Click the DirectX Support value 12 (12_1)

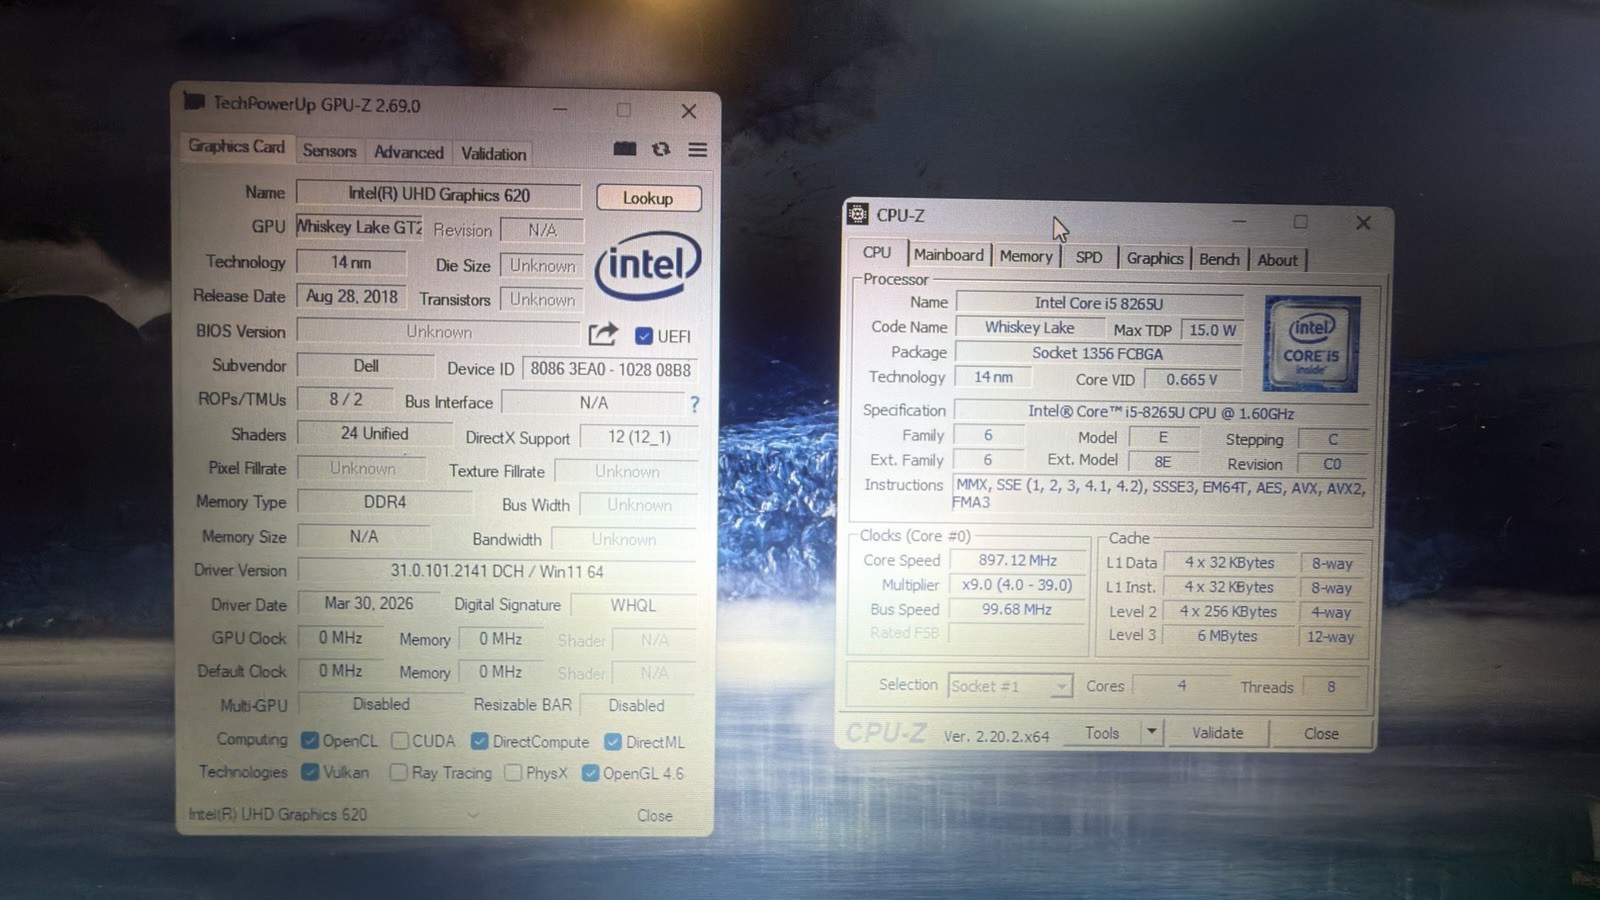coord(639,437)
